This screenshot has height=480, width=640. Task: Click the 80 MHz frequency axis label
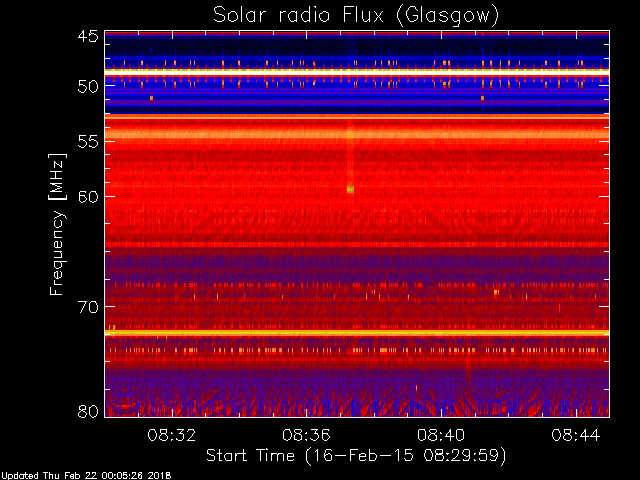88,411
